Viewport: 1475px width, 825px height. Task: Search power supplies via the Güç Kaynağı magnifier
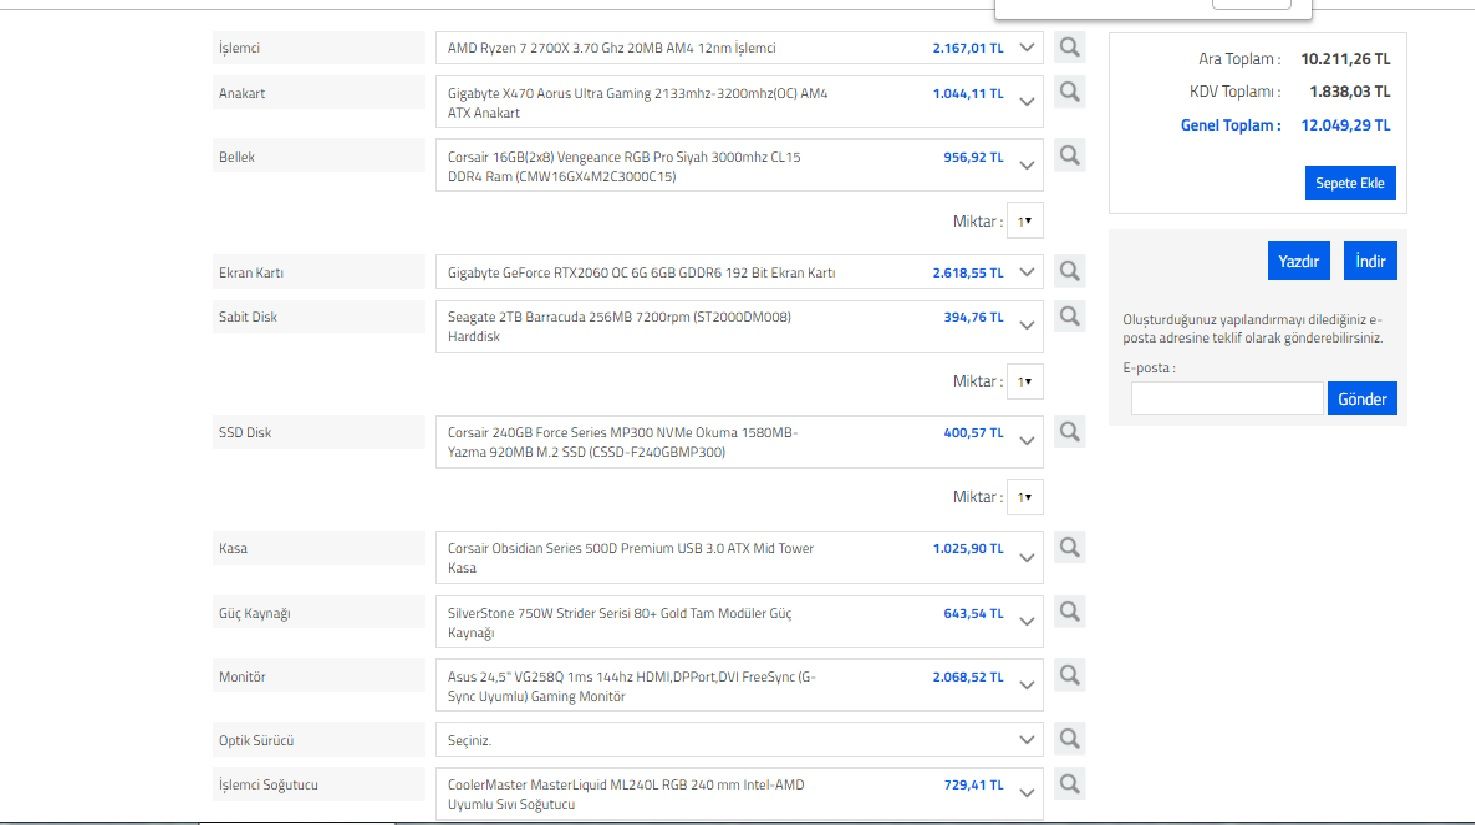pos(1069,611)
